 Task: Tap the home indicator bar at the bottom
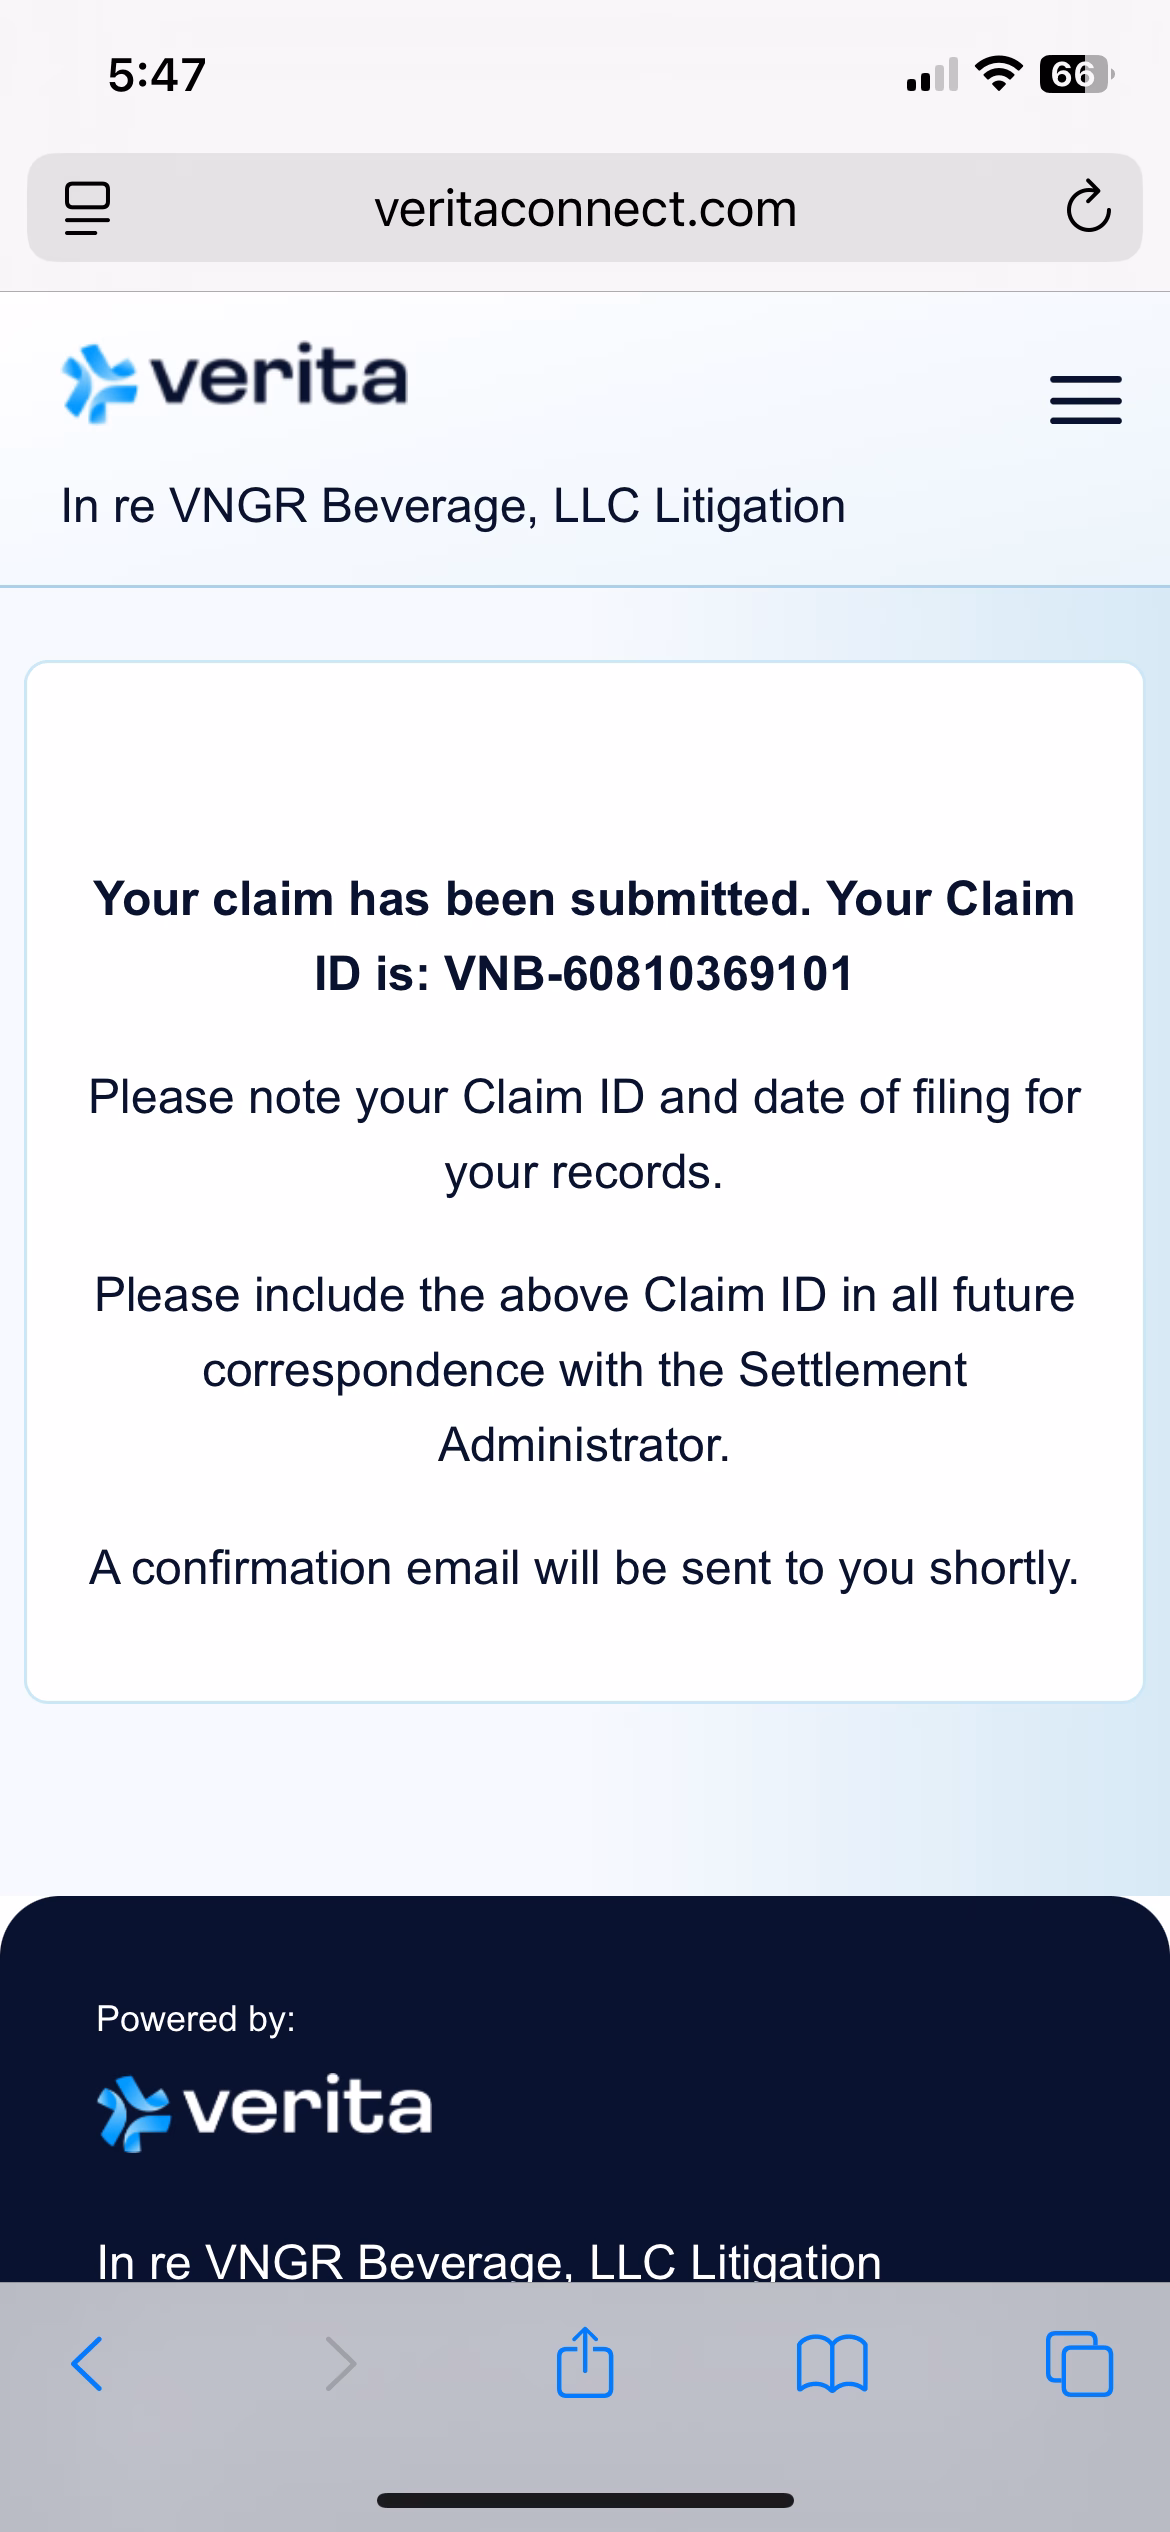585,2500
